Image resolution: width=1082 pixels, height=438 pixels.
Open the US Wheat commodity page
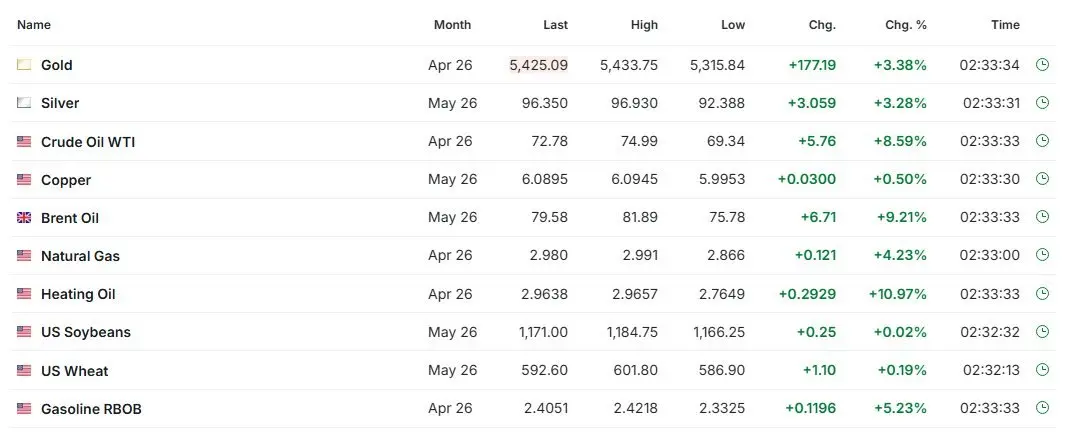75,371
